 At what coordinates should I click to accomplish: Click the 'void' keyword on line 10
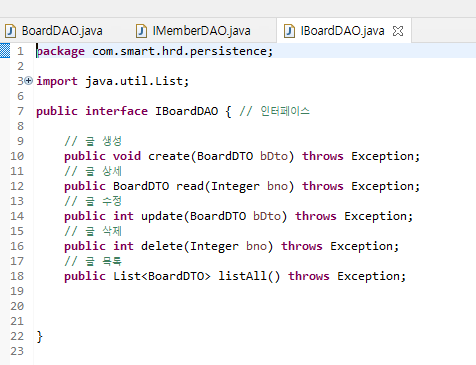point(127,156)
